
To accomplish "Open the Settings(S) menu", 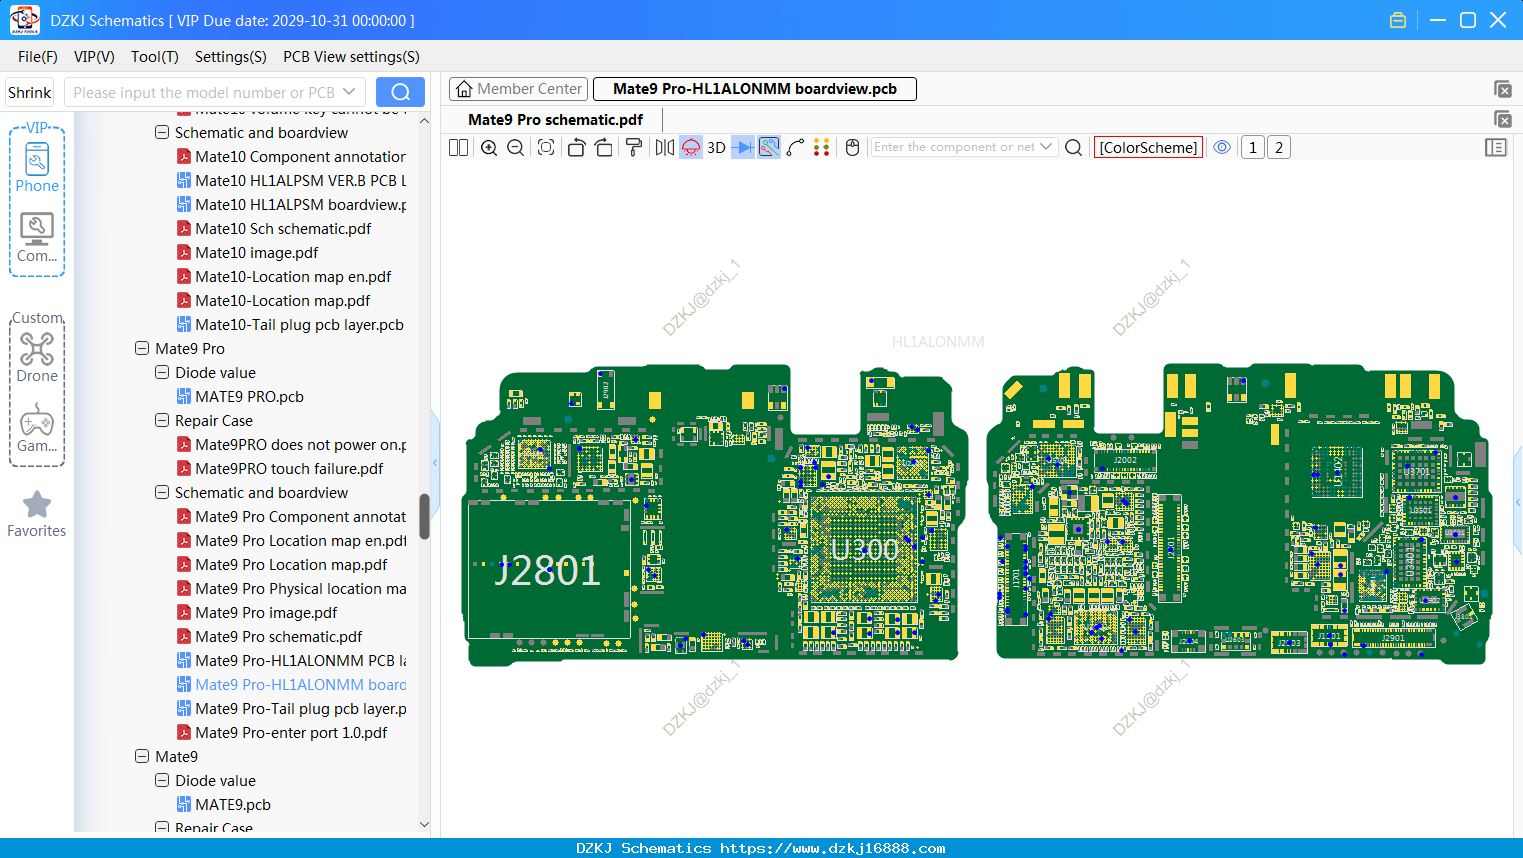I will coord(231,57).
